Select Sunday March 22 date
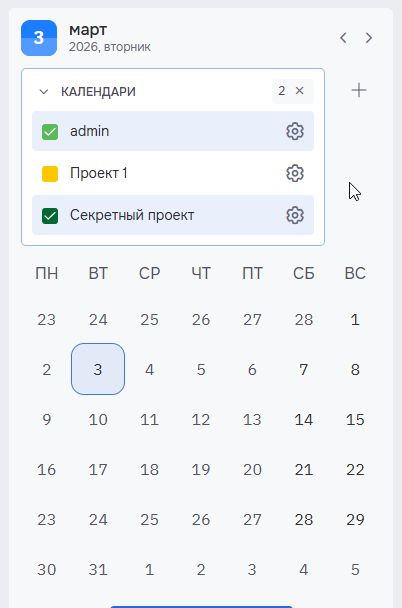Image resolution: width=402 pixels, height=608 pixels. (x=355, y=470)
